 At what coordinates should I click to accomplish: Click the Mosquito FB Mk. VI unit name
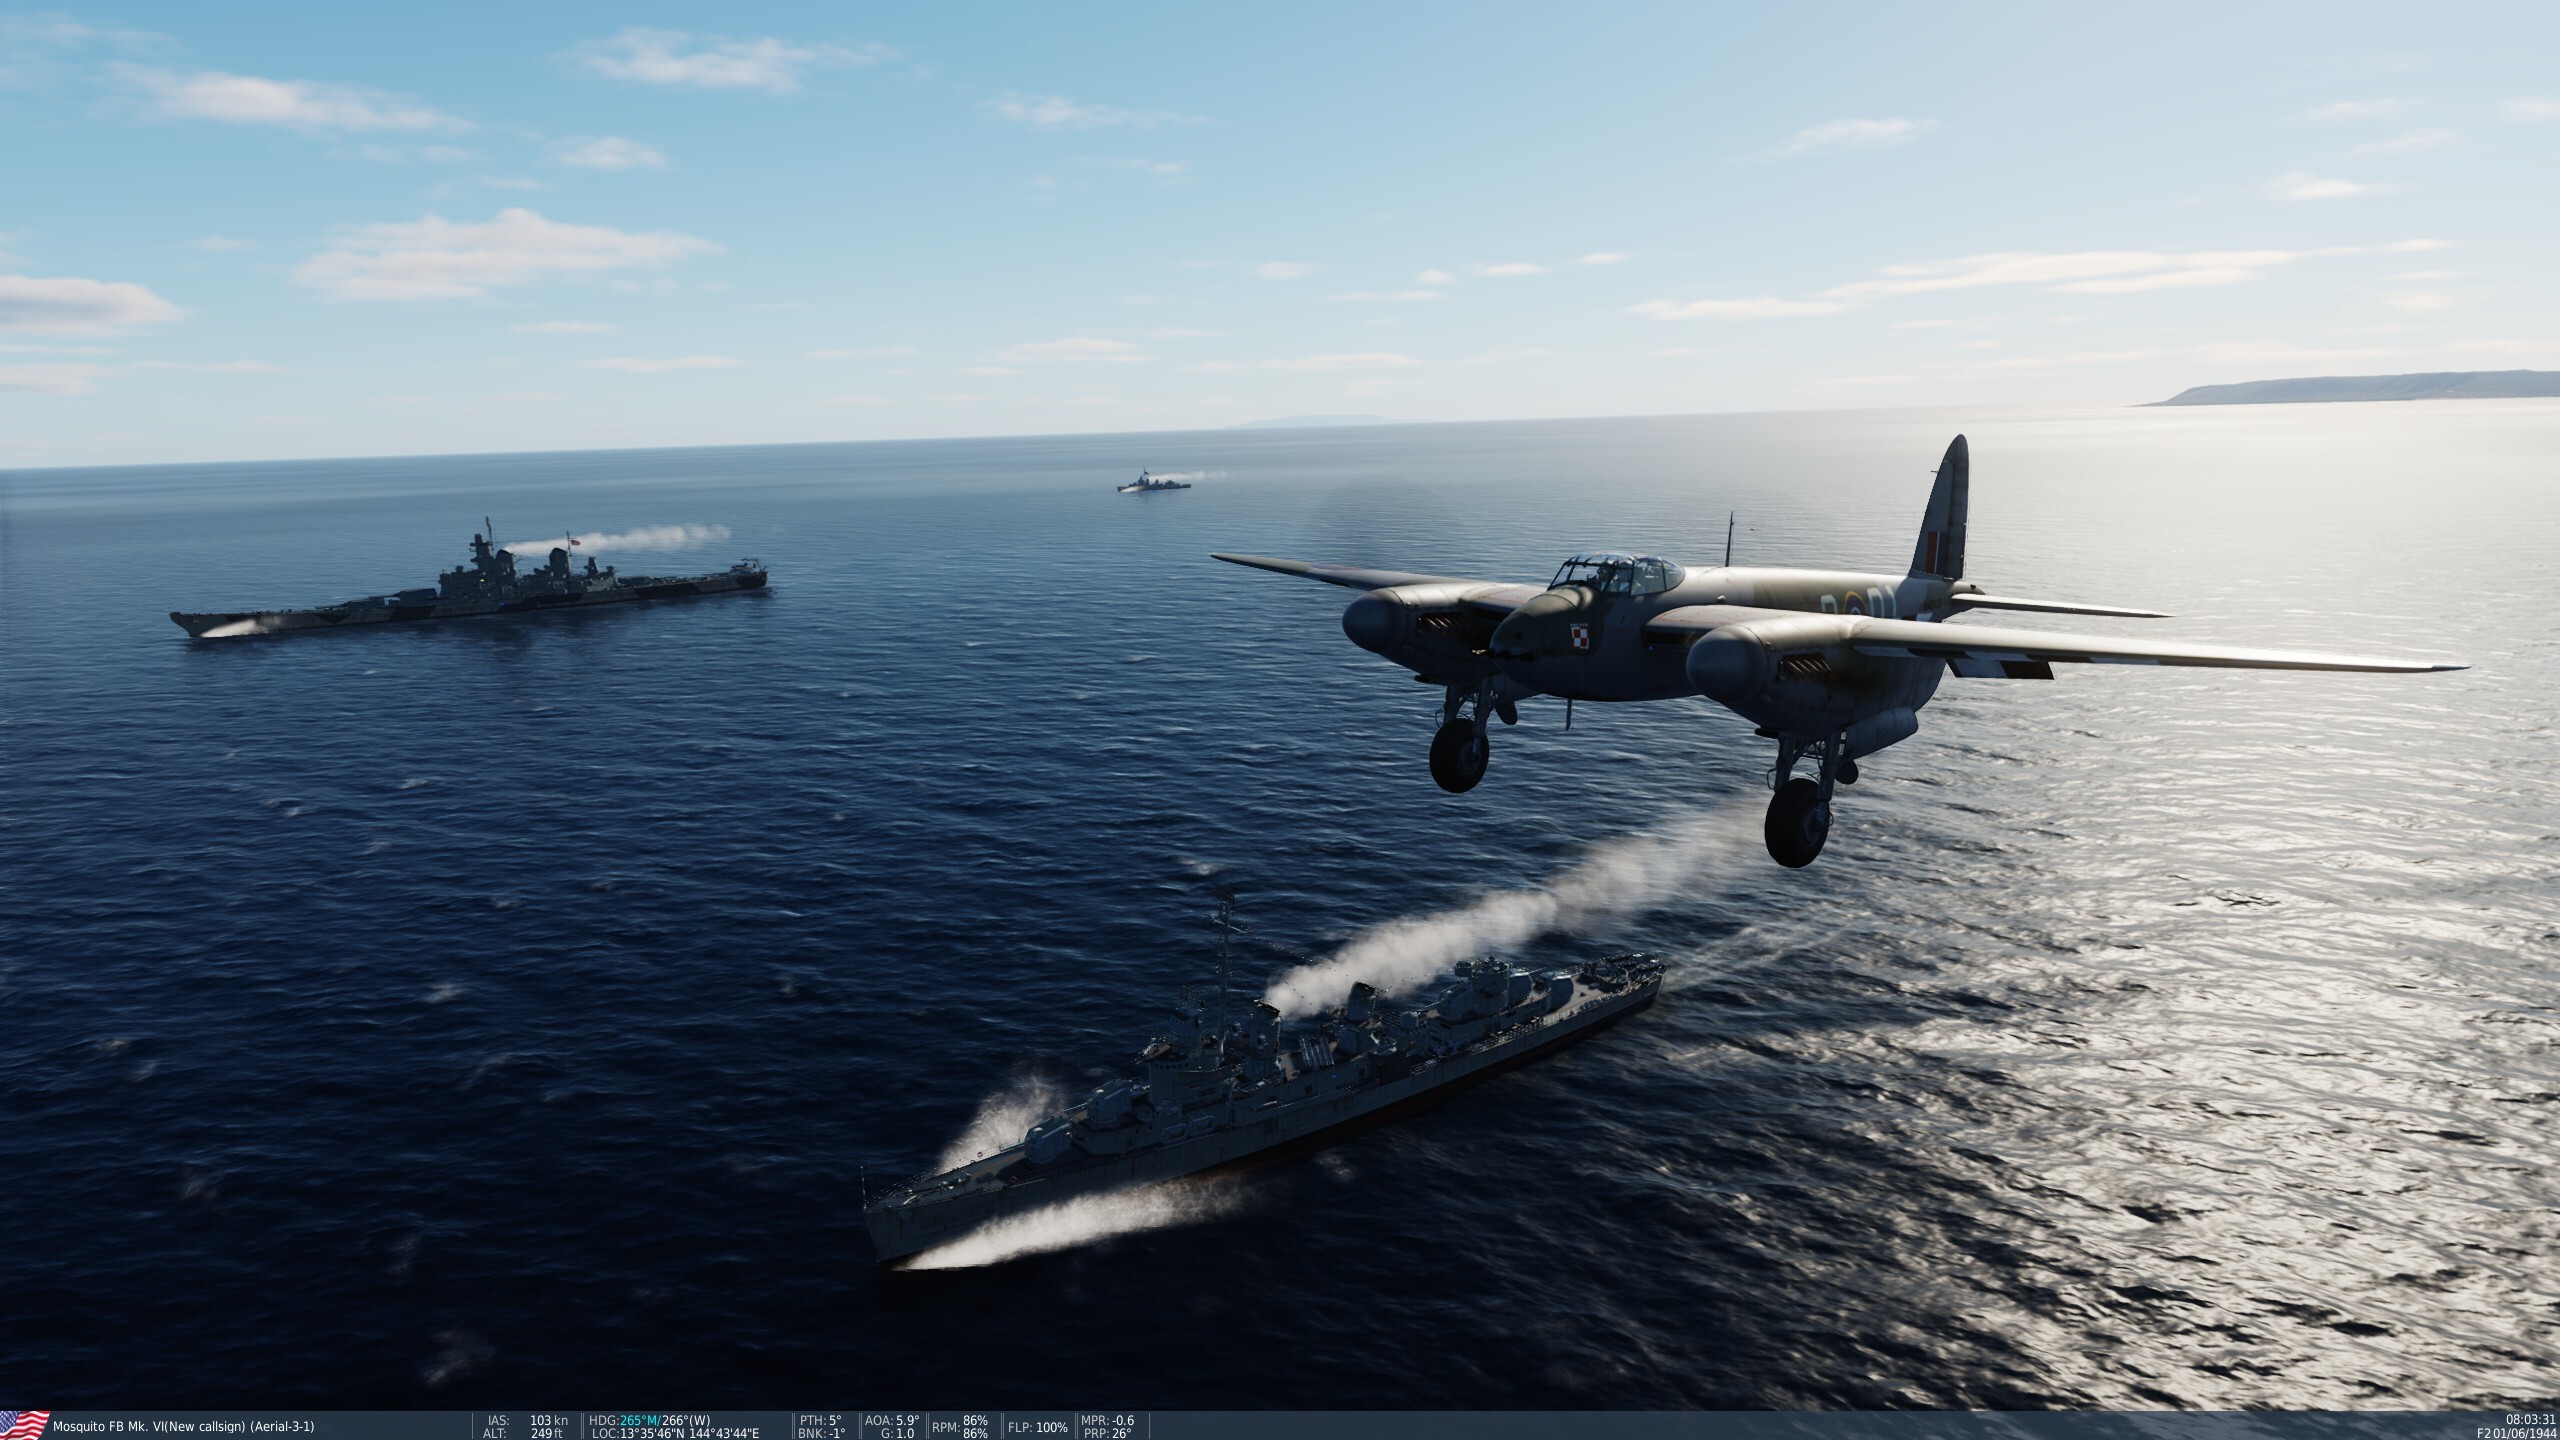[x=183, y=1427]
